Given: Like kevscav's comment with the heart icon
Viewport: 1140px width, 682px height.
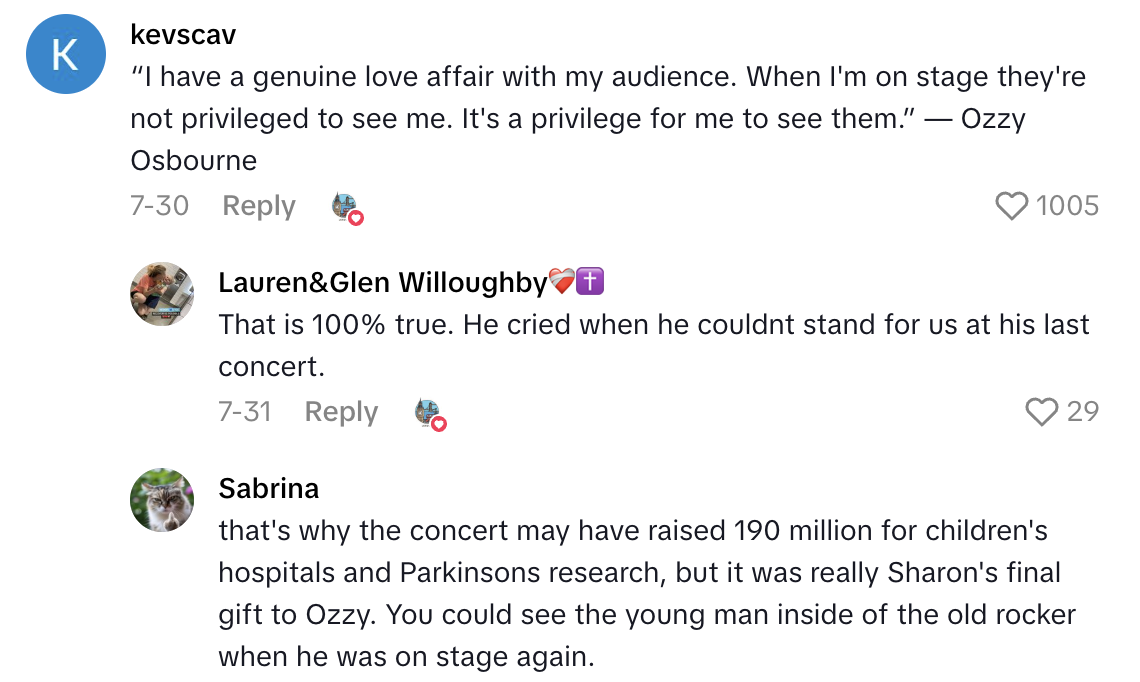Looking at the screenshot, I should (x=1012, y=206).
